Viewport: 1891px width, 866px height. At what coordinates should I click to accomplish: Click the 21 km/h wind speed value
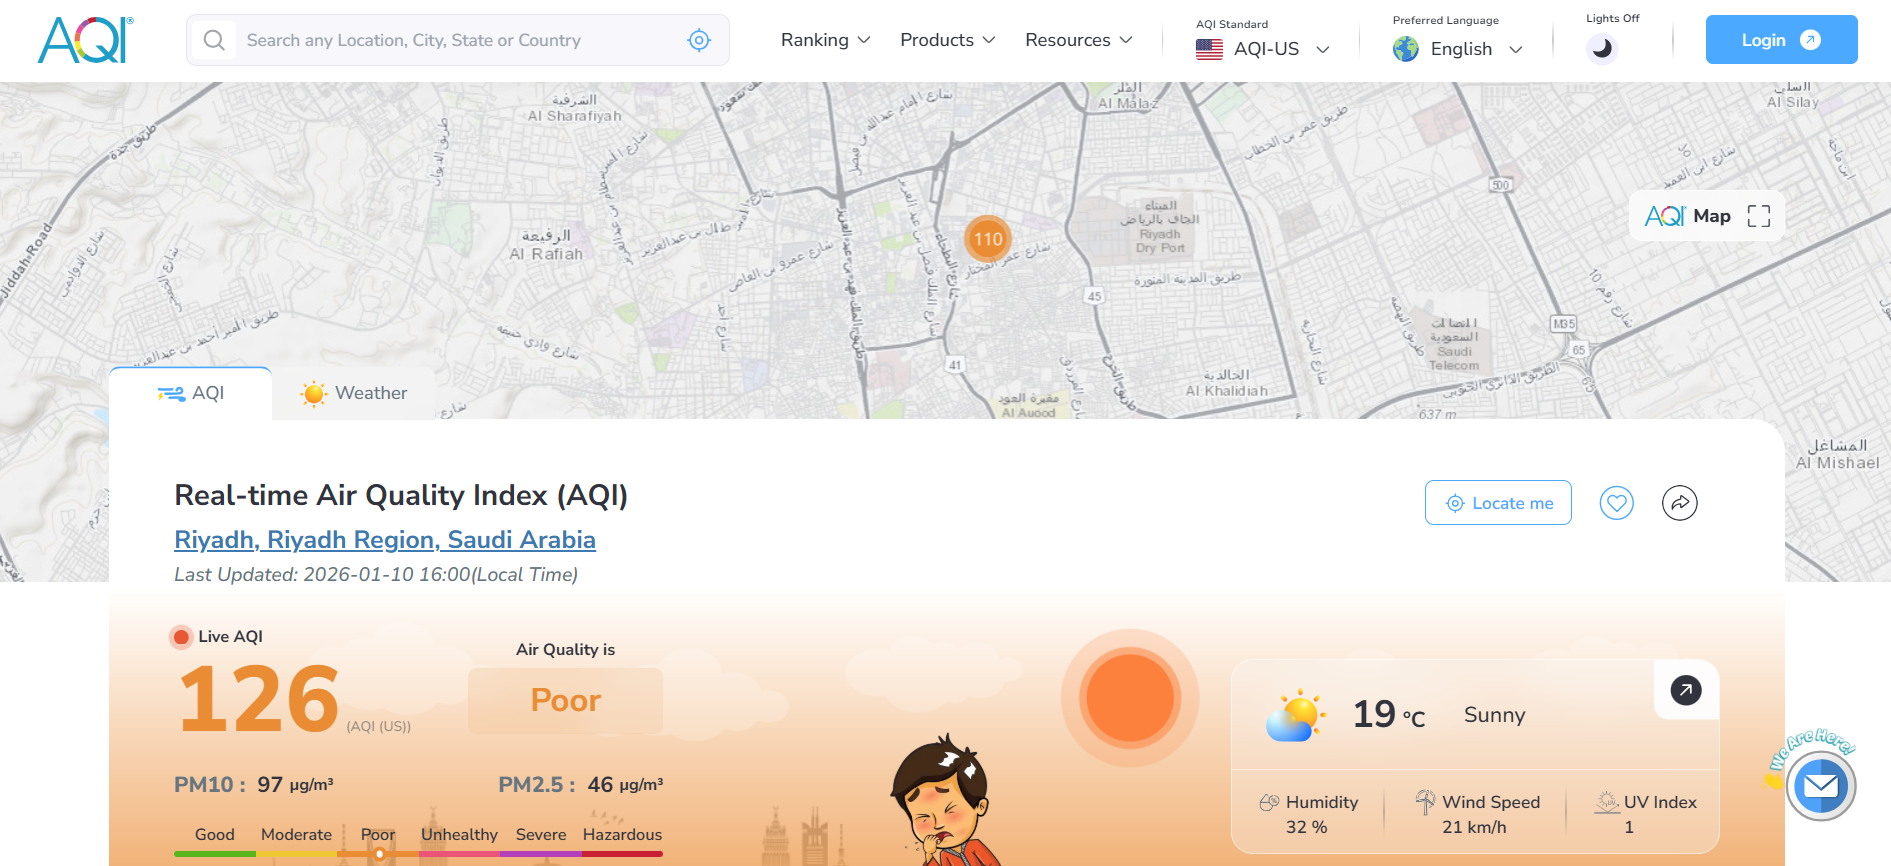point(1474,827)
